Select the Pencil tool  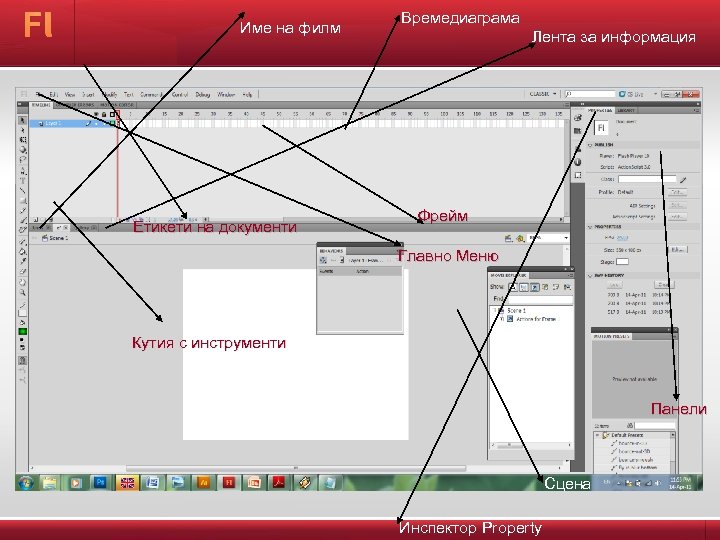[22, 211]
